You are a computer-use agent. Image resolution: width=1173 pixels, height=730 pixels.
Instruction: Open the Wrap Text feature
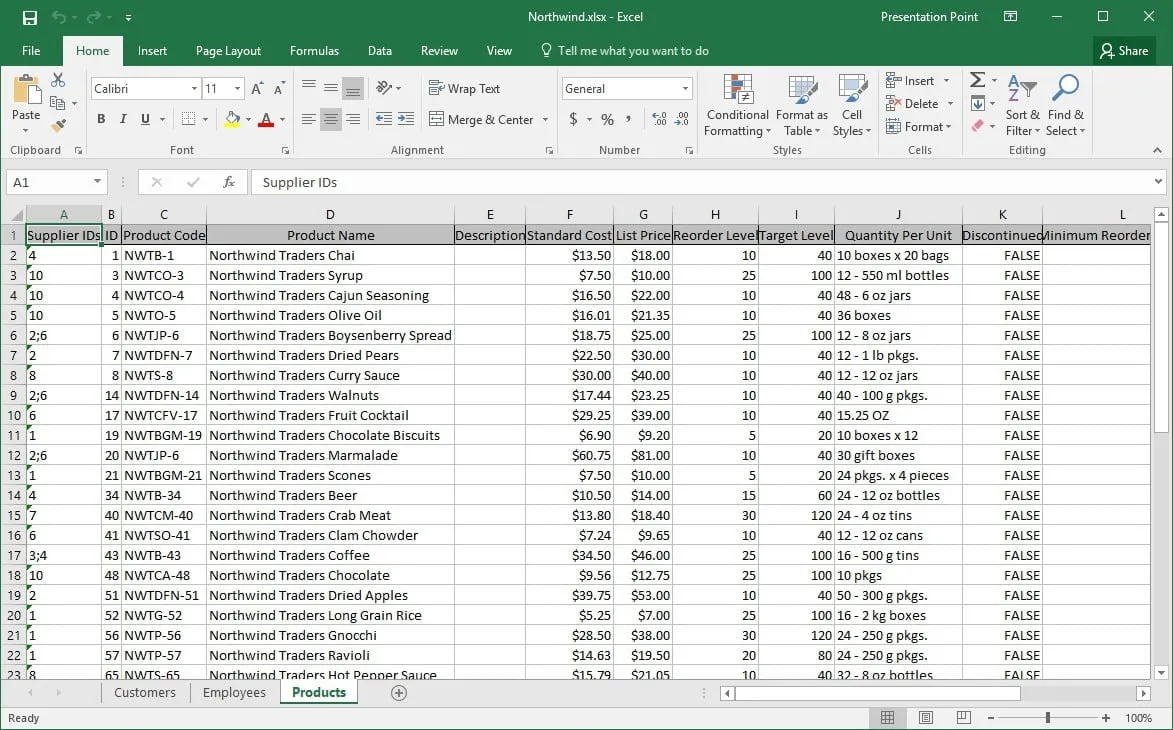click(x=464, y=88)
